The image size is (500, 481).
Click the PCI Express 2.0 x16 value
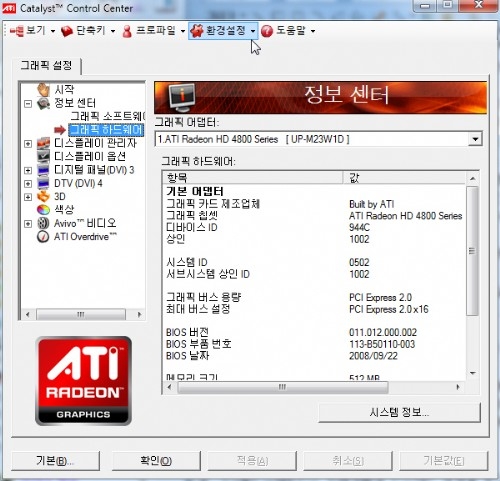tap(389, 309)
